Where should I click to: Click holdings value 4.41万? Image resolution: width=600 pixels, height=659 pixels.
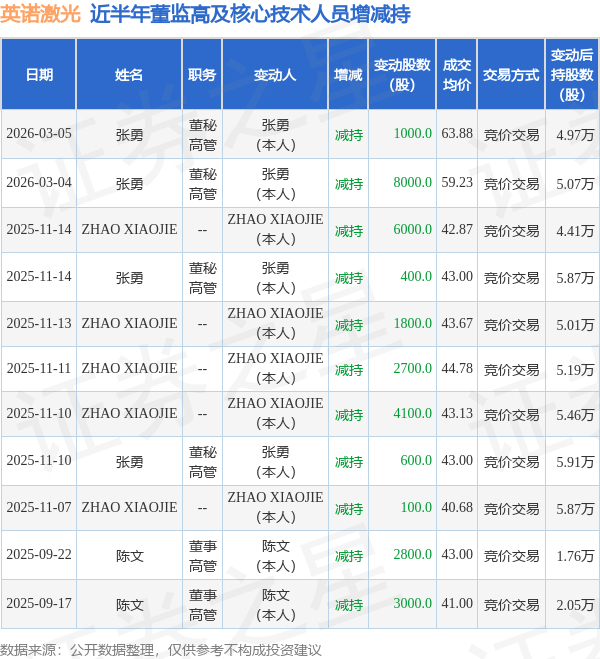click(575, 231)
